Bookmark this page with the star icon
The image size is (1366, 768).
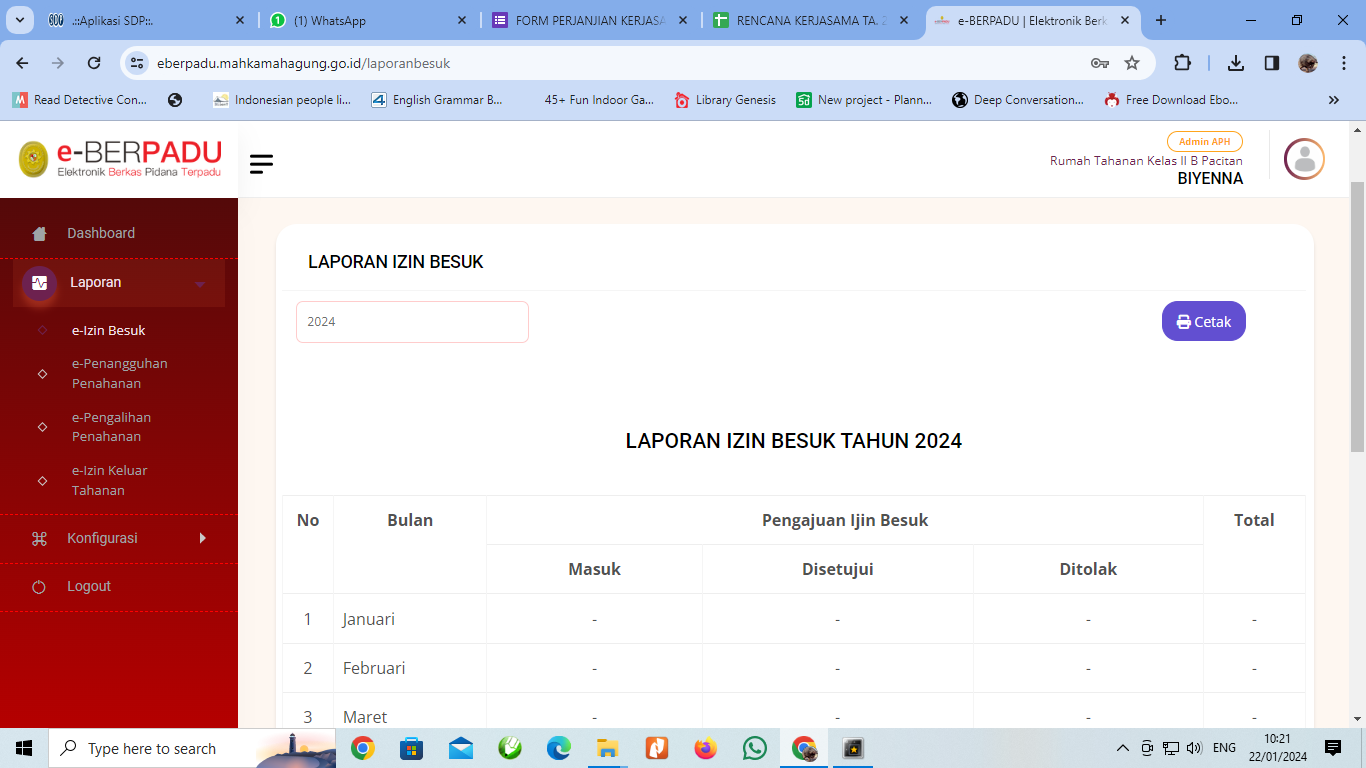pos(1132,63)
